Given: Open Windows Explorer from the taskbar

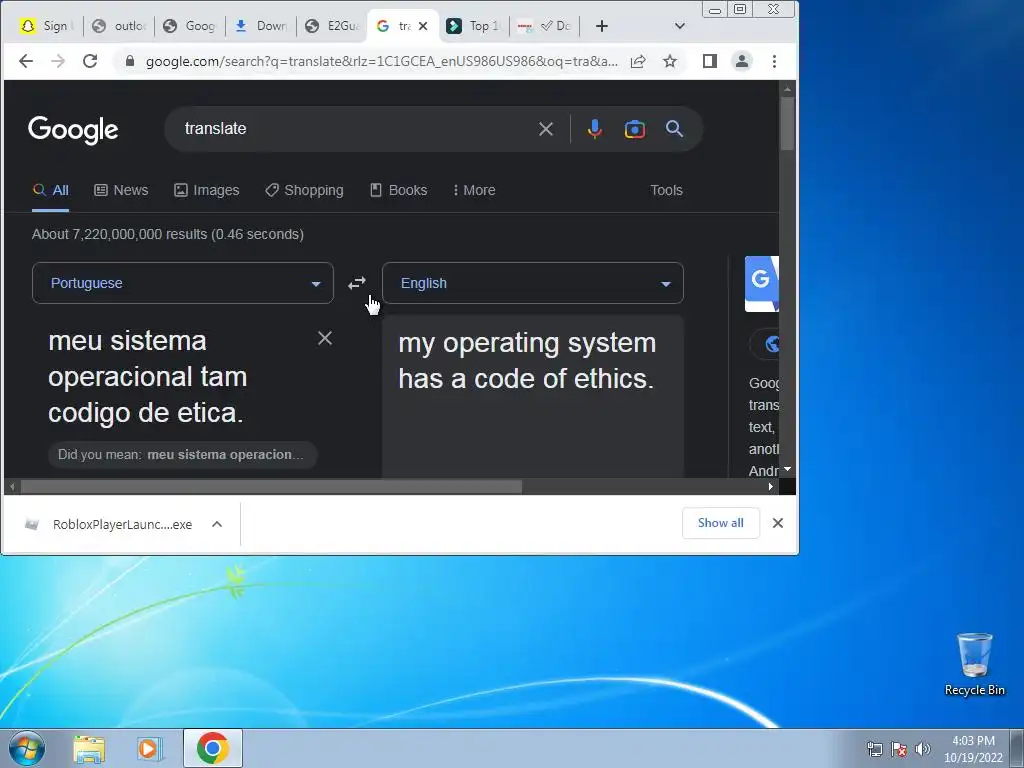Looking at the screenshot, I should point(89,749).
